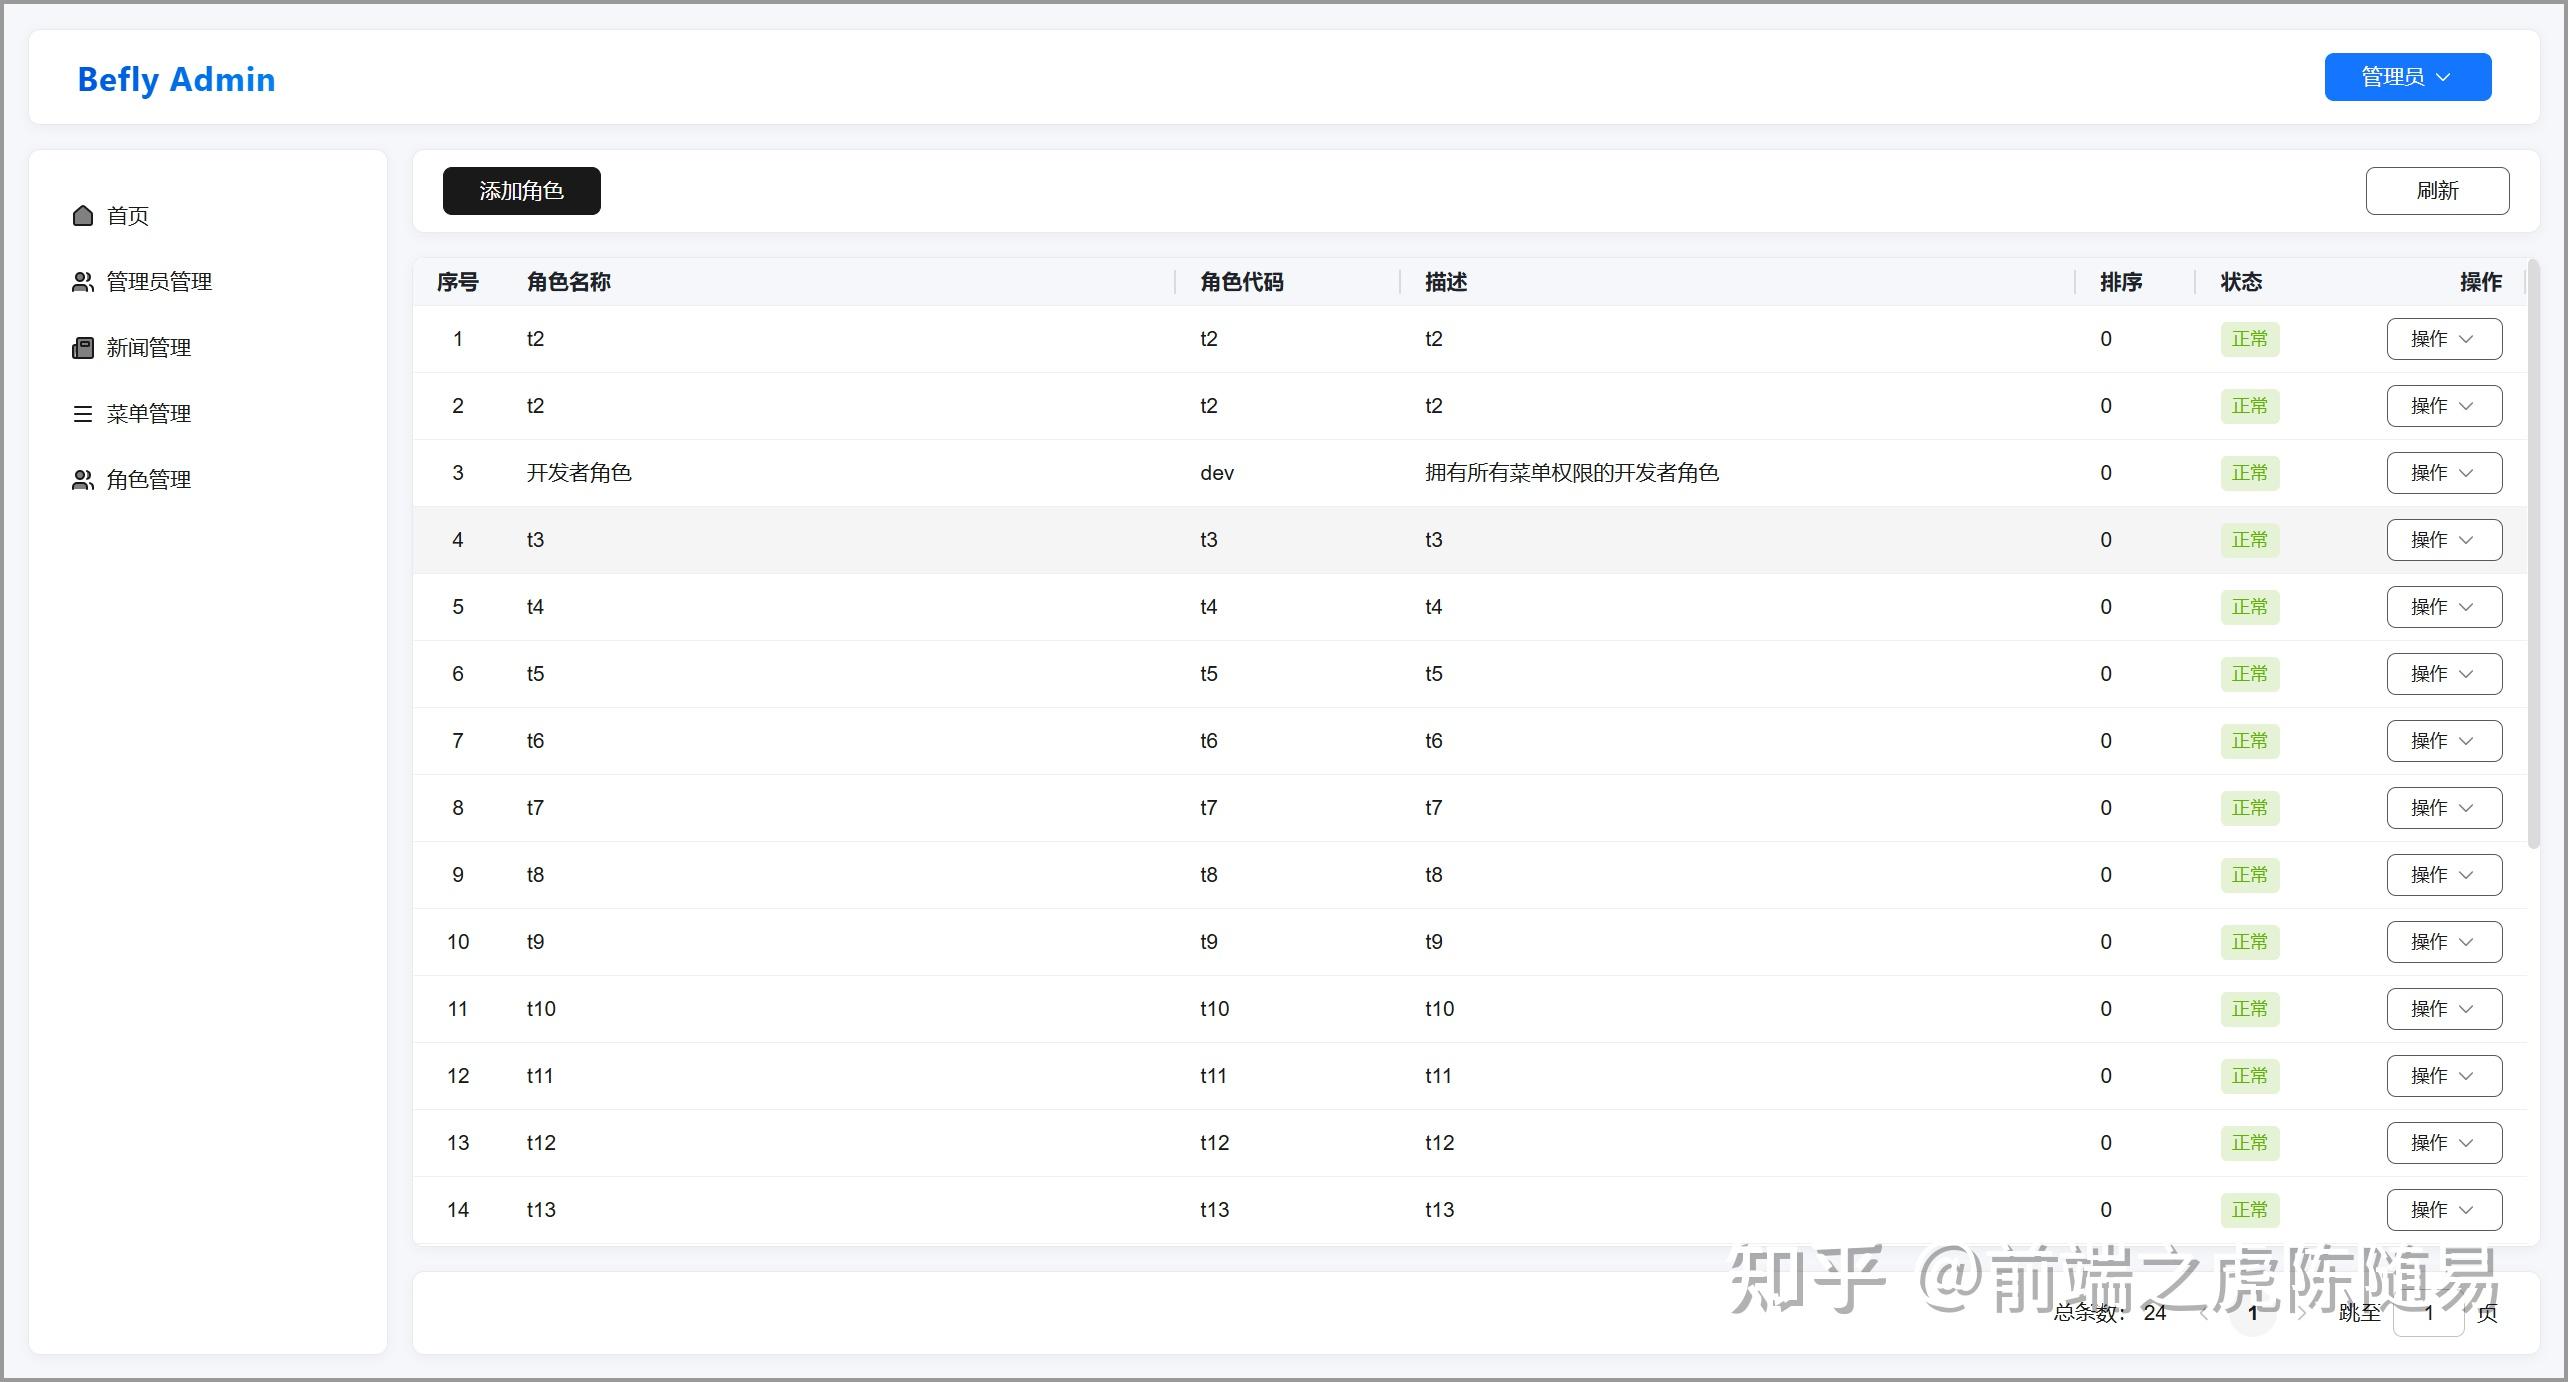Click the Befly Admin logo title
2568x1382 pixels.
coord(176,79)
